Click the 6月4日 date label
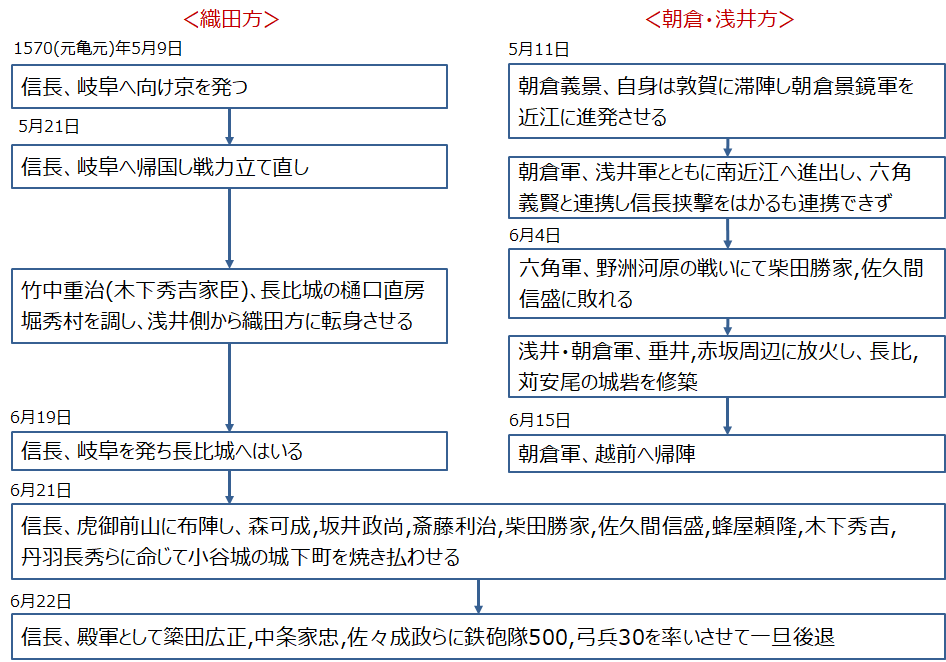This screenshot has height=662, width=946. coord(535,235)
